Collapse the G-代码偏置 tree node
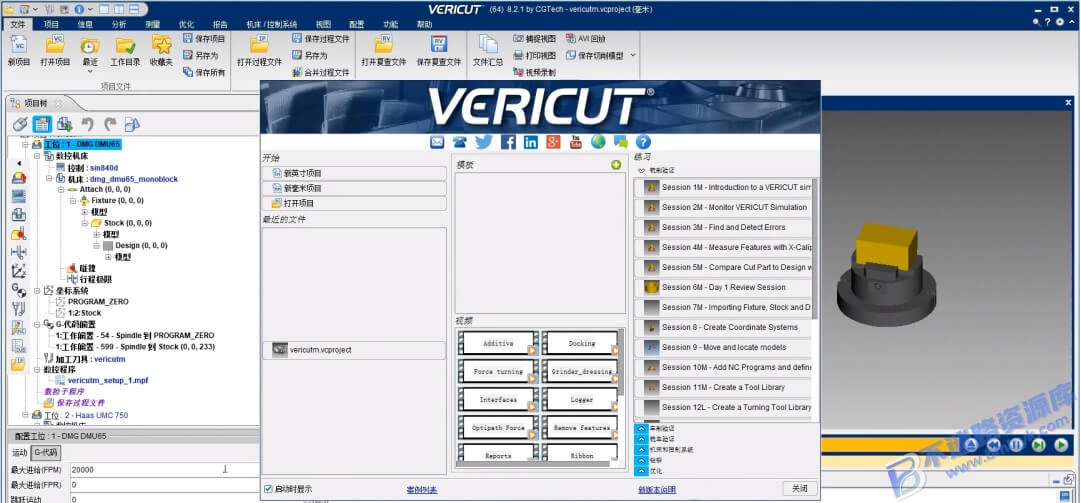1081x503 pixels. (x=37, y=324)
